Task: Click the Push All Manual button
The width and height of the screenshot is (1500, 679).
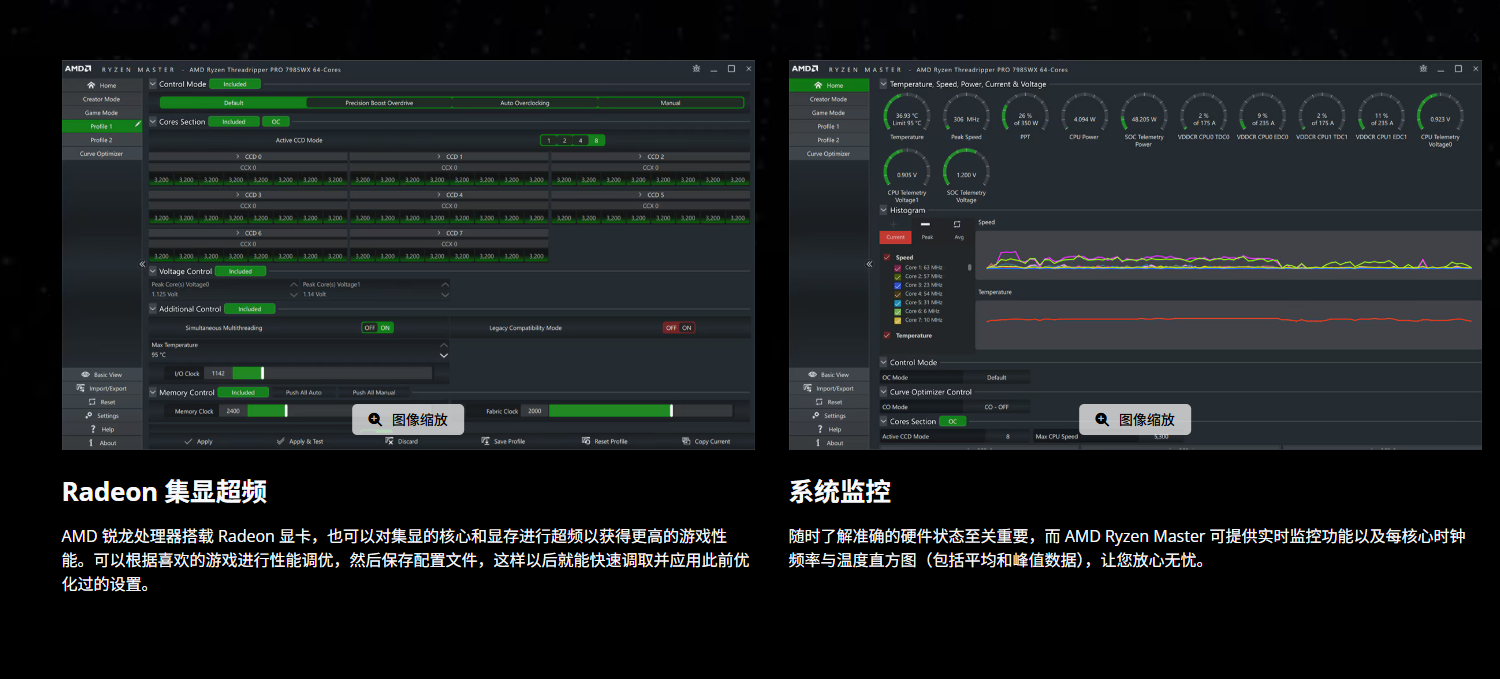Action: click(374, 392)
